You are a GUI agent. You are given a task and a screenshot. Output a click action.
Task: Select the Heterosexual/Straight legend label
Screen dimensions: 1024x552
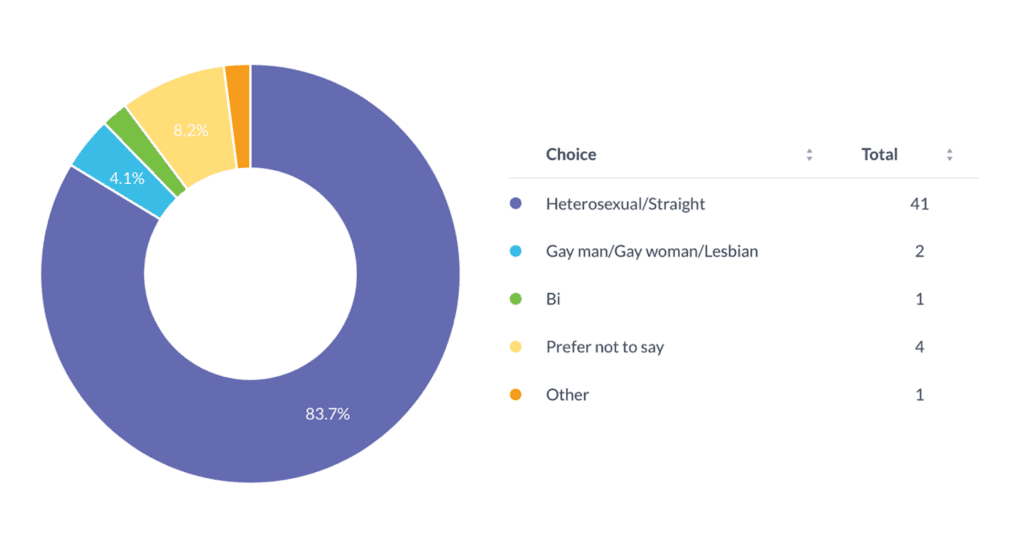[625, 204]
